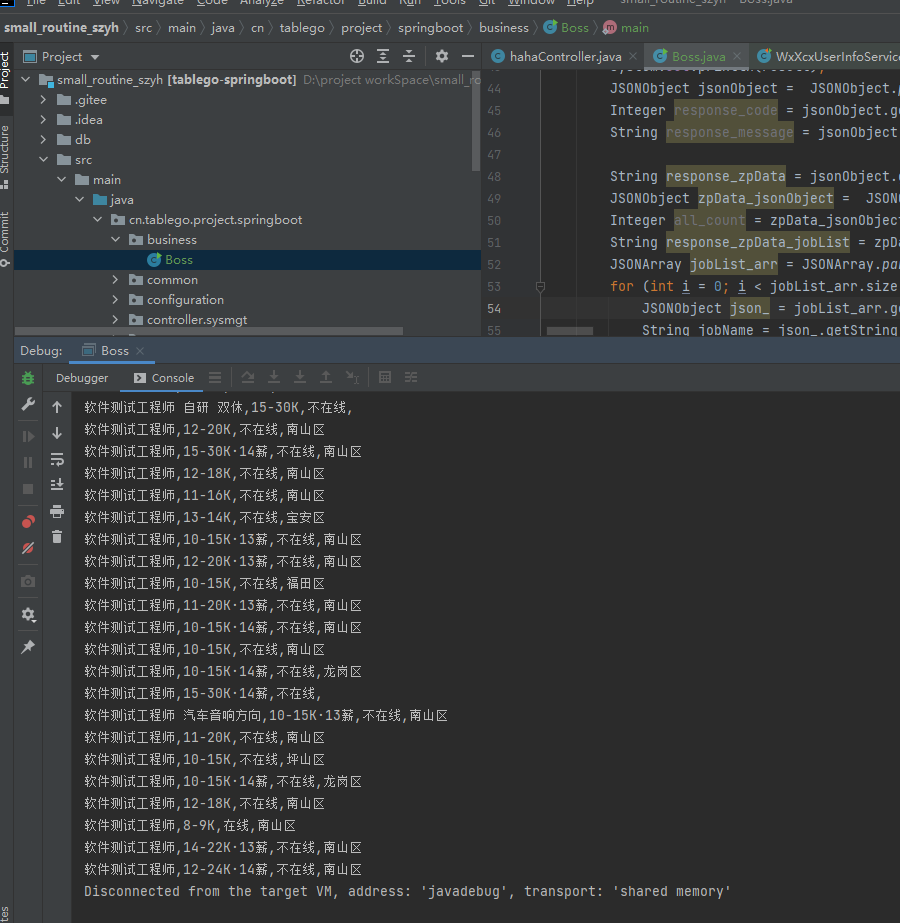Open debugger settings gear icon
Viewport: 900px width, 923px height.
pos(28,615)
